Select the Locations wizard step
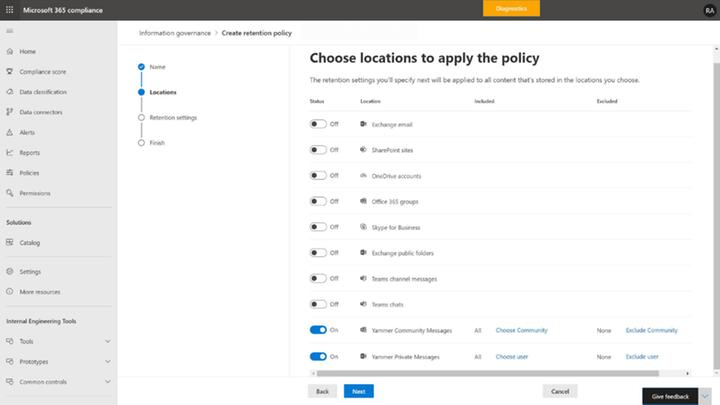720x405 pixels. (157, 92)
